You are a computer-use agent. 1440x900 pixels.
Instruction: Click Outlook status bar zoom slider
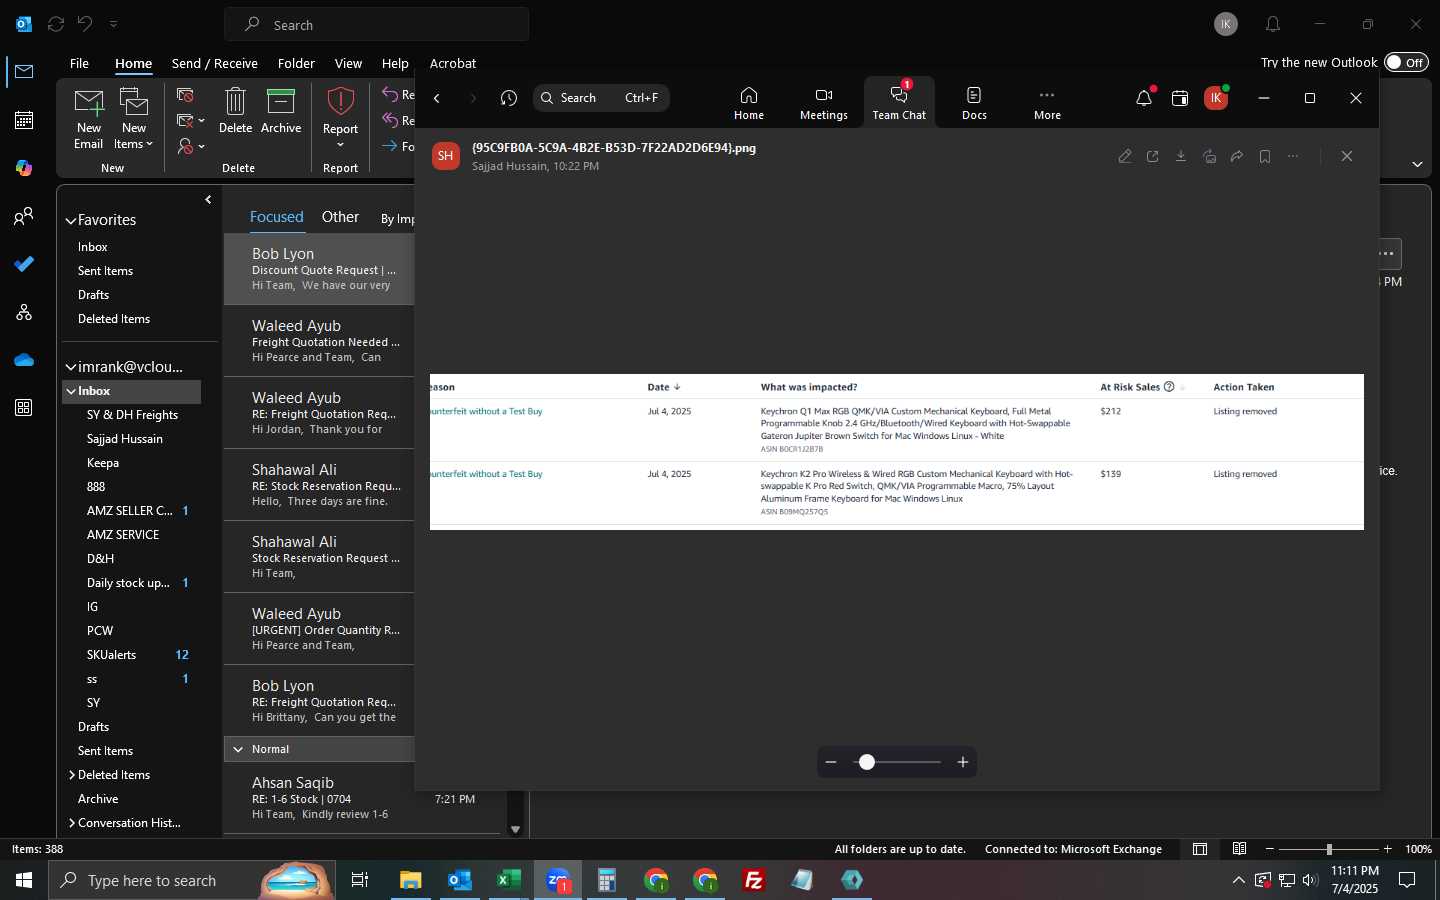[1328, 849]
